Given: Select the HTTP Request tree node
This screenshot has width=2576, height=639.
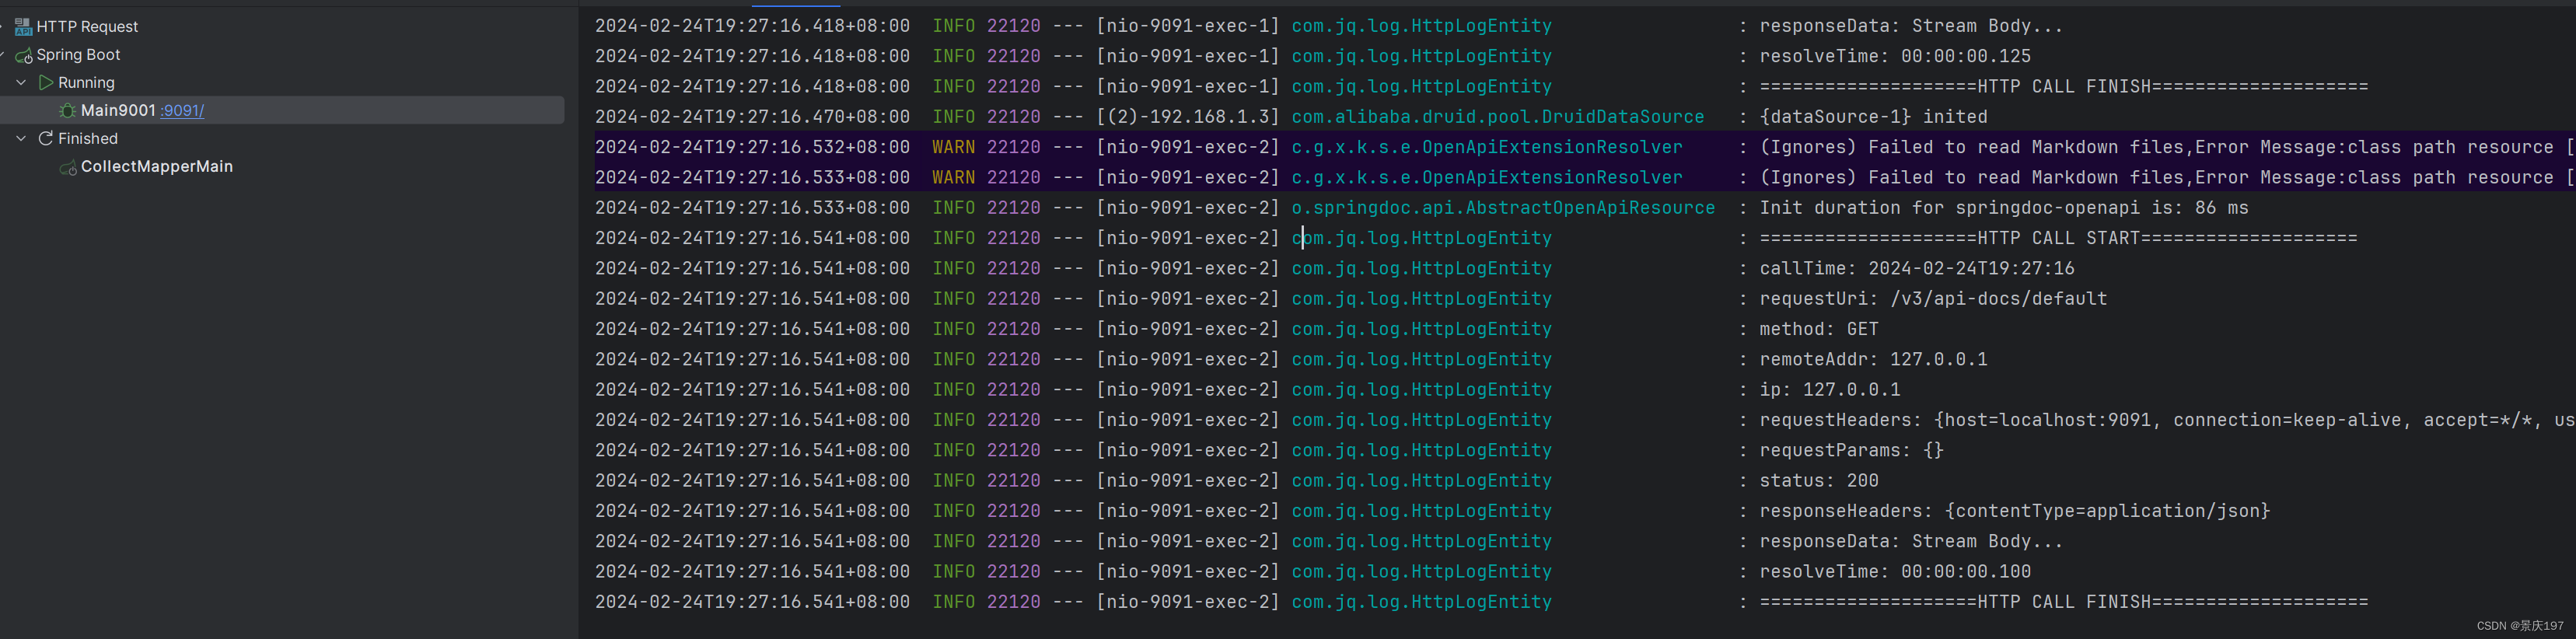Looking at the screenshot, I should (87, 27).
